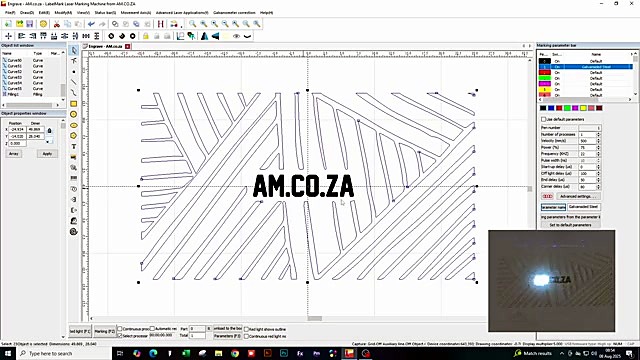Click Set to default parameters button
The image size is (640, 360).
coord(571,225)
